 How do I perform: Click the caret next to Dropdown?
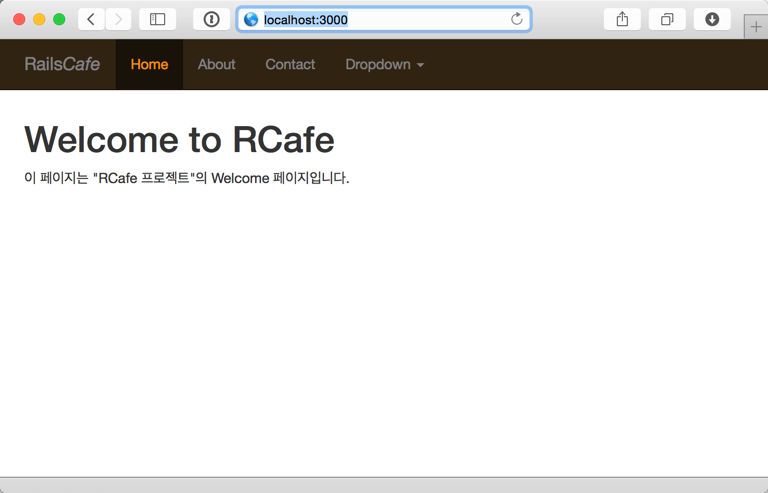(420, 65)
